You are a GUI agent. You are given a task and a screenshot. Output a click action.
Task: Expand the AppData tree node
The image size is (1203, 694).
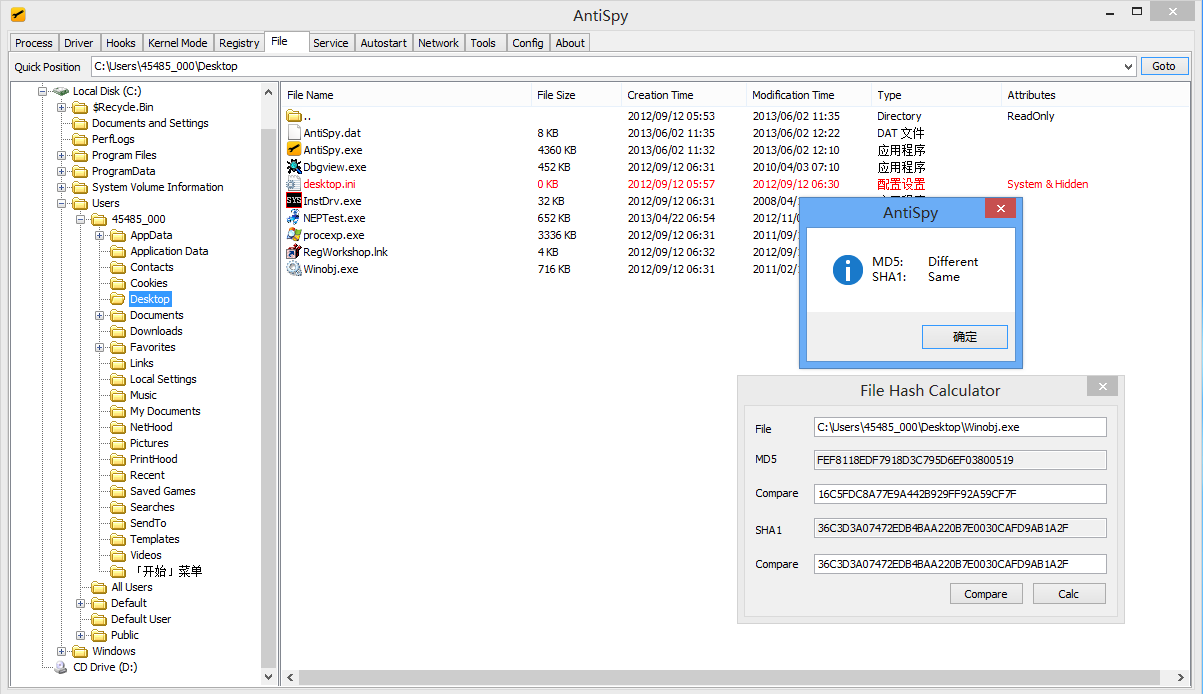tap(100, 235)
